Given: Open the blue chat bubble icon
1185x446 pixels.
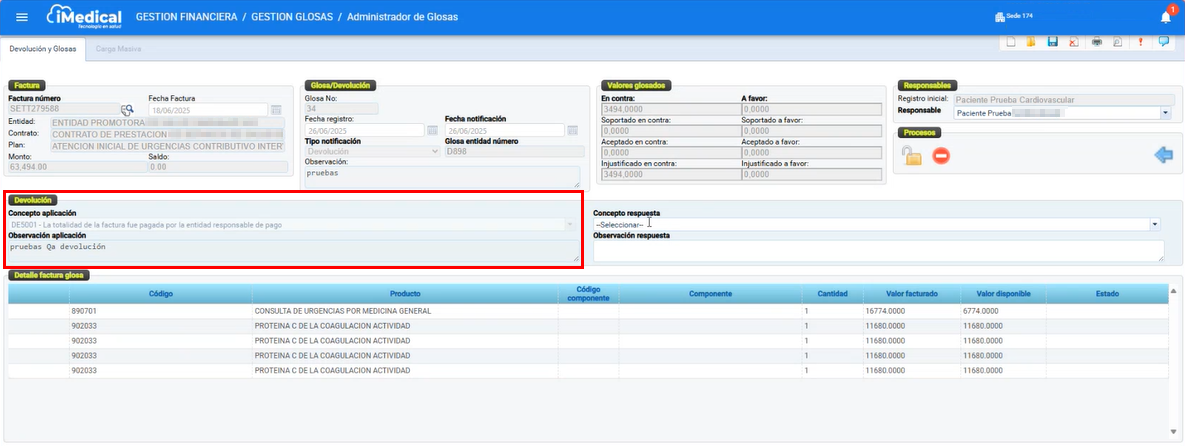Looking at the screenshot, I should pyautogui.click(x=1163, y=42).
